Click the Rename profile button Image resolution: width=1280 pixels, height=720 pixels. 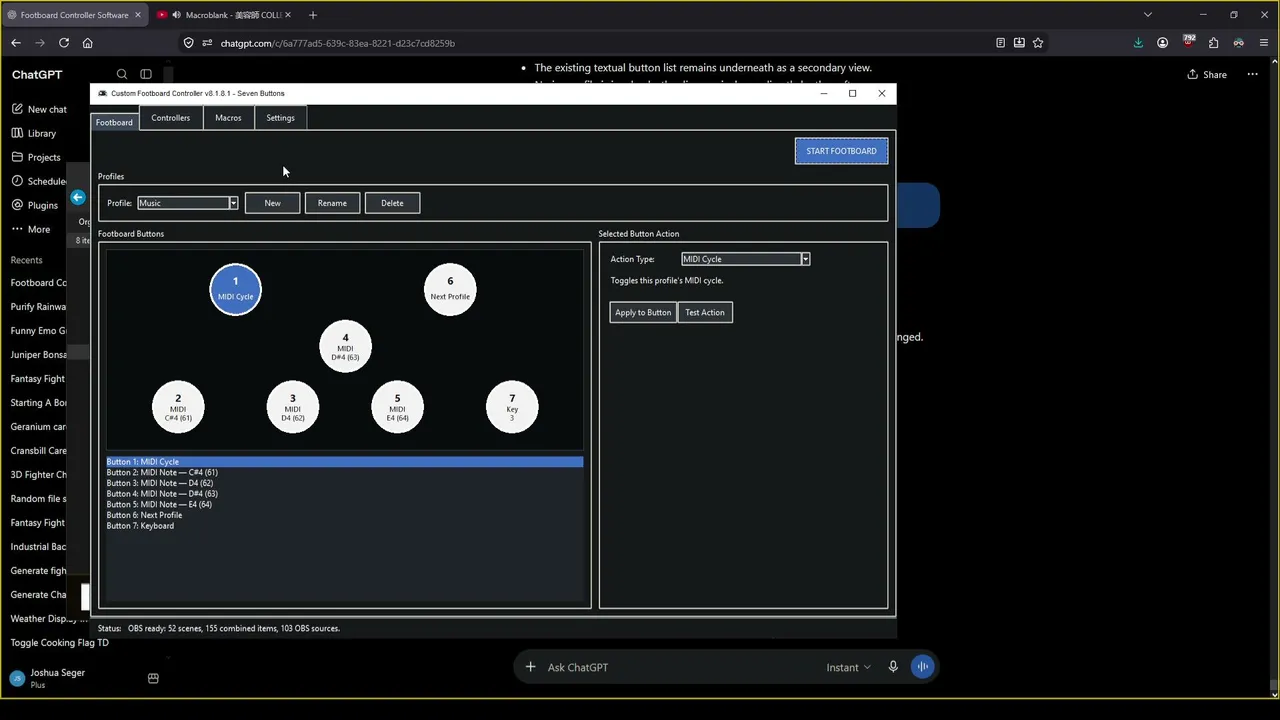(x=332, y=203)
